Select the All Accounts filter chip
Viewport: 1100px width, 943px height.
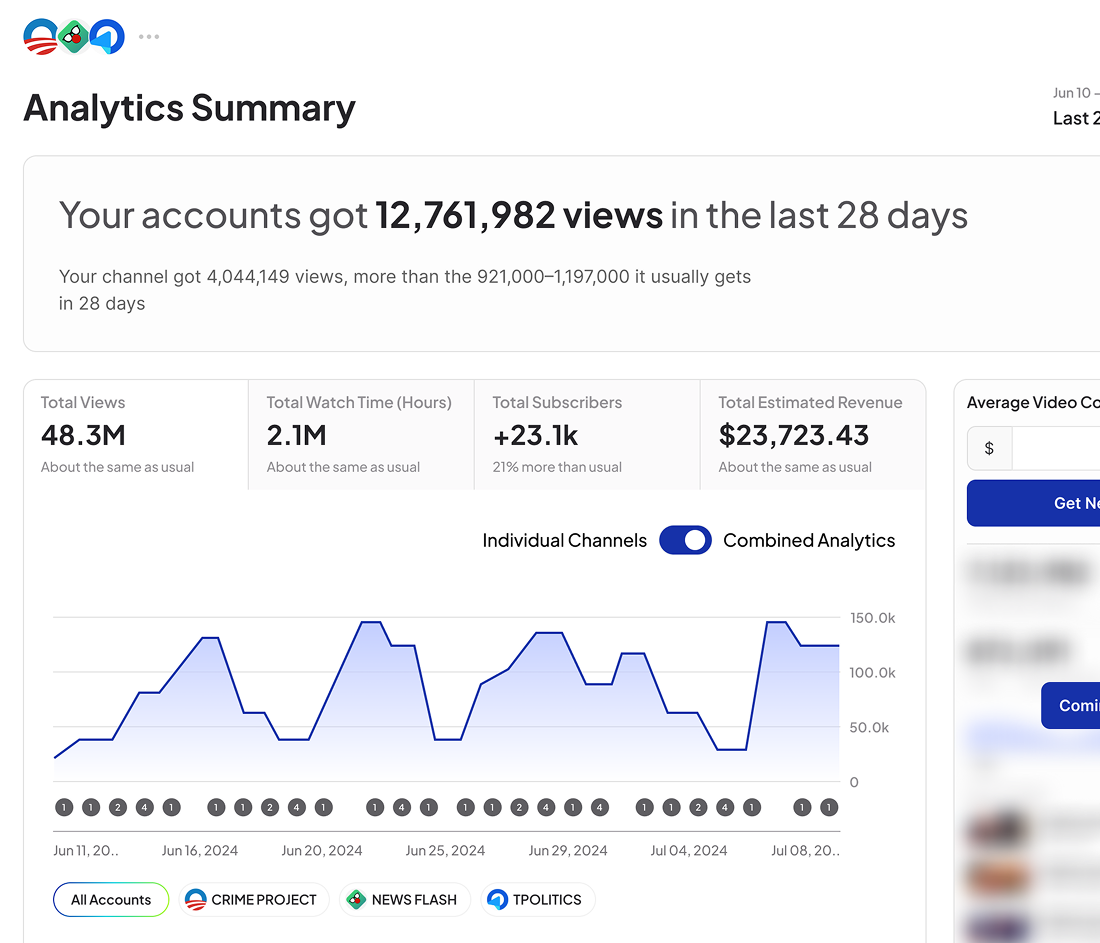111,900
